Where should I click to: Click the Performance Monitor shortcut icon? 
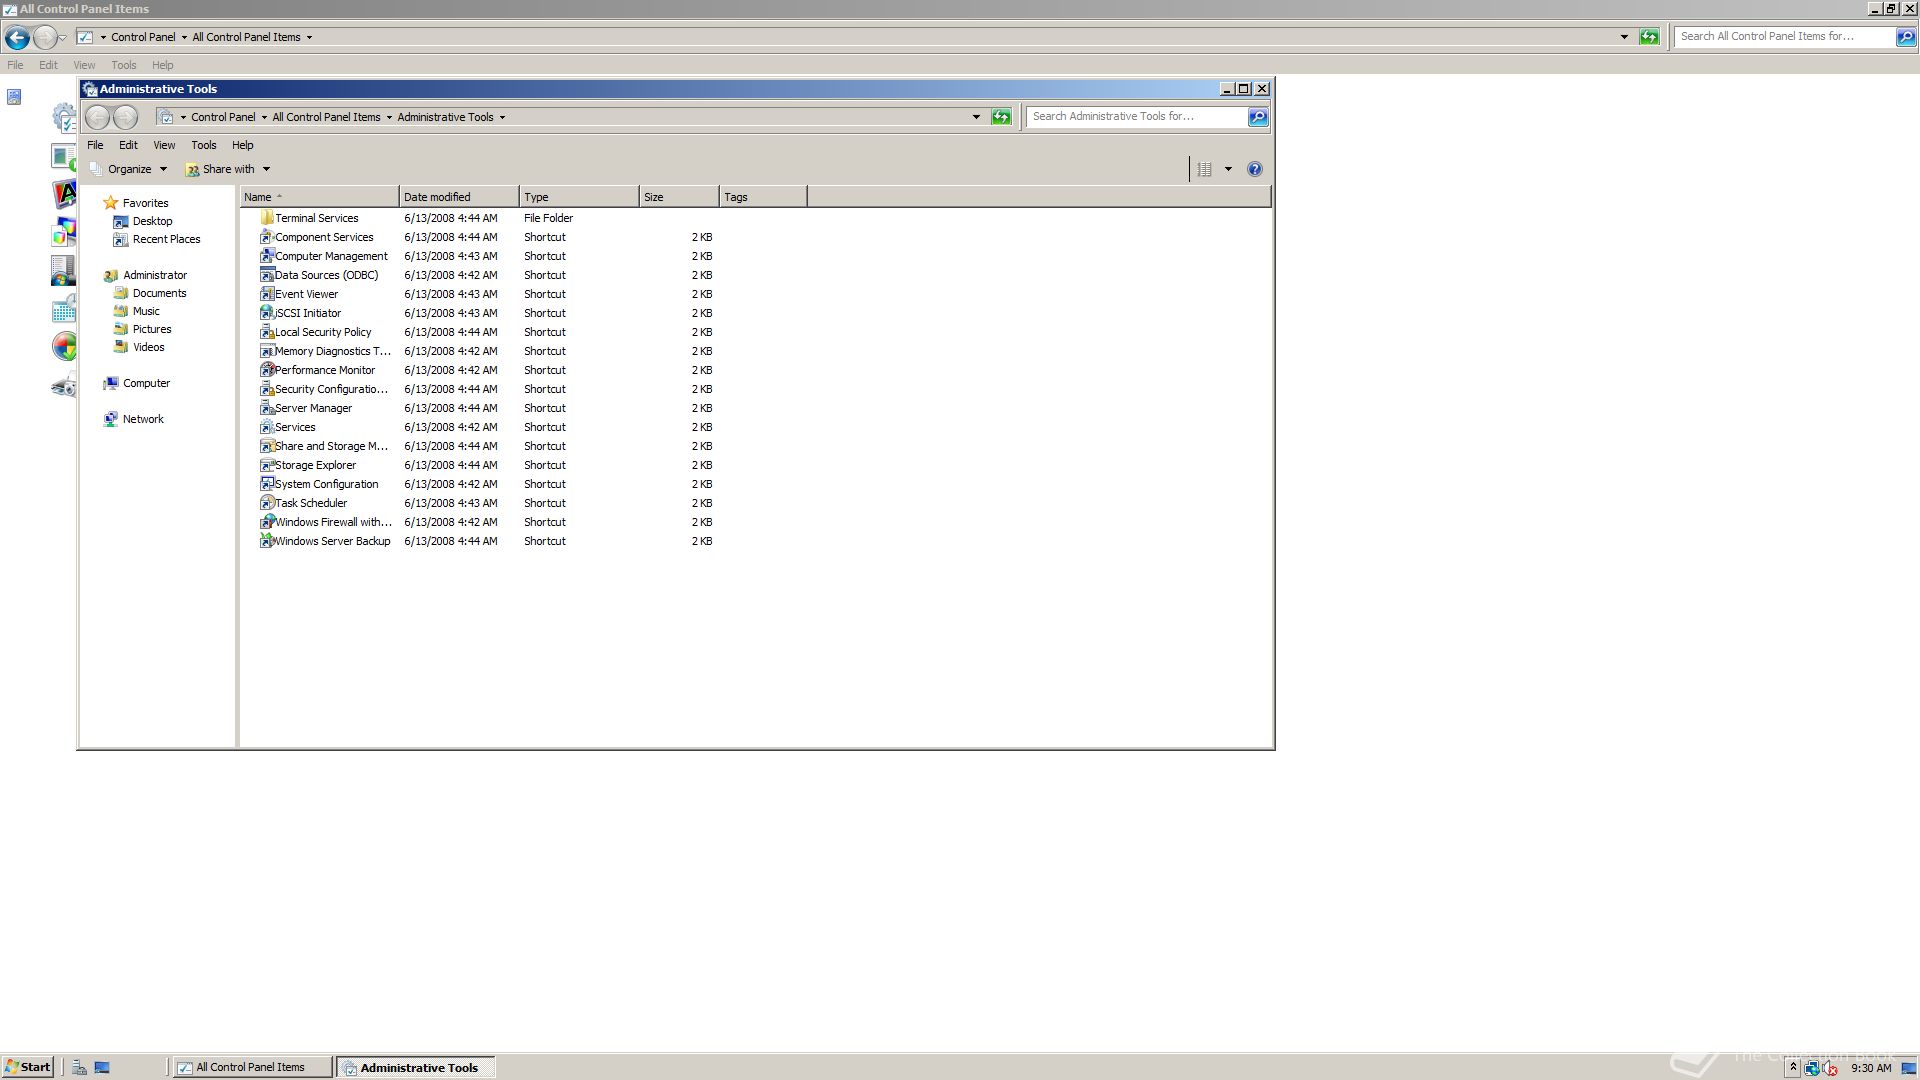266,370
